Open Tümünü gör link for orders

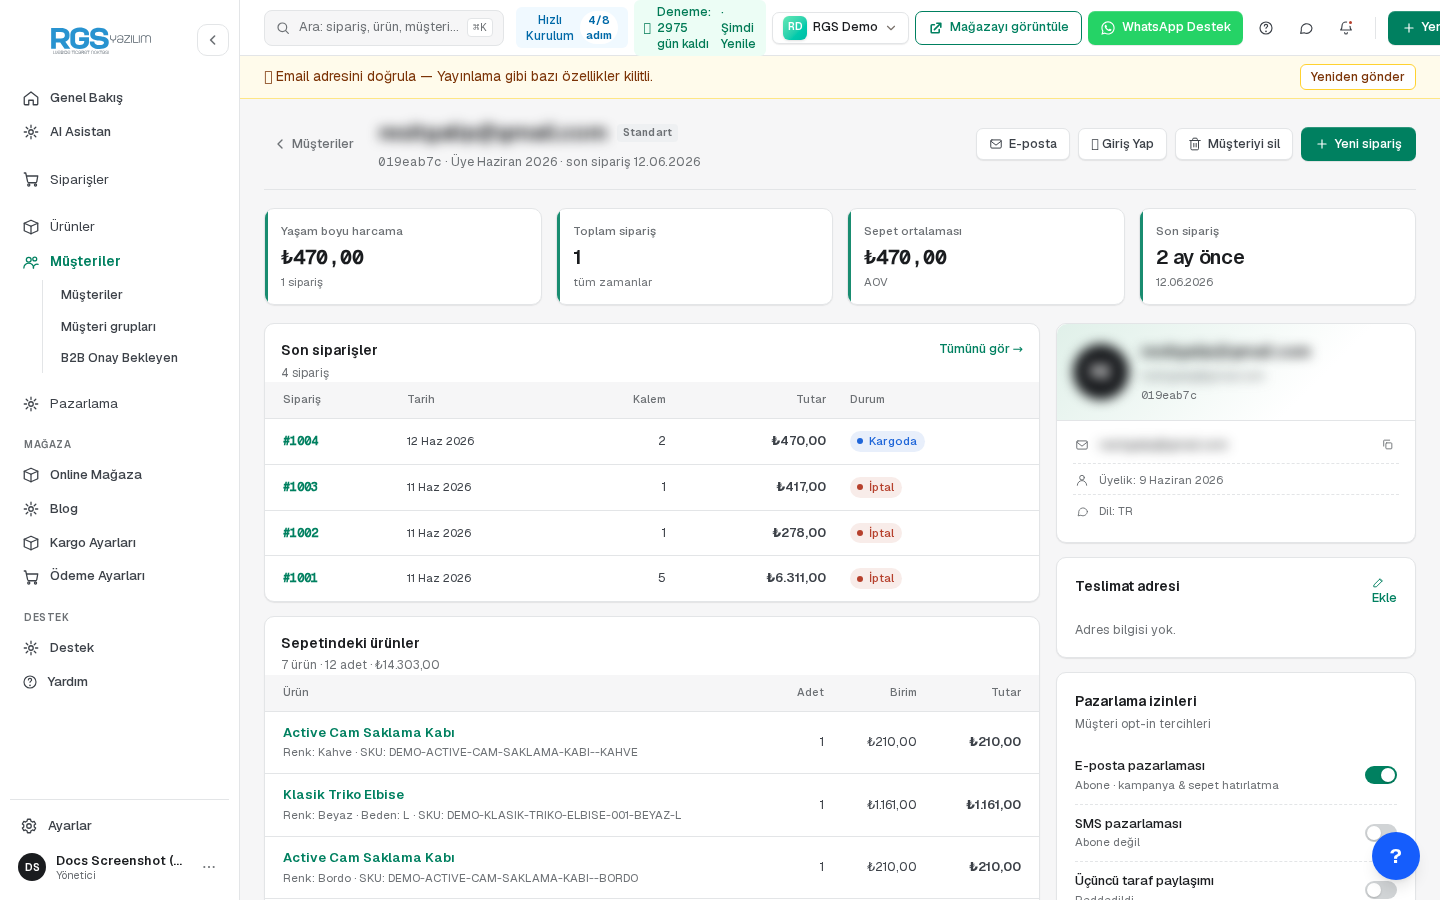click(x=981, y=349)
